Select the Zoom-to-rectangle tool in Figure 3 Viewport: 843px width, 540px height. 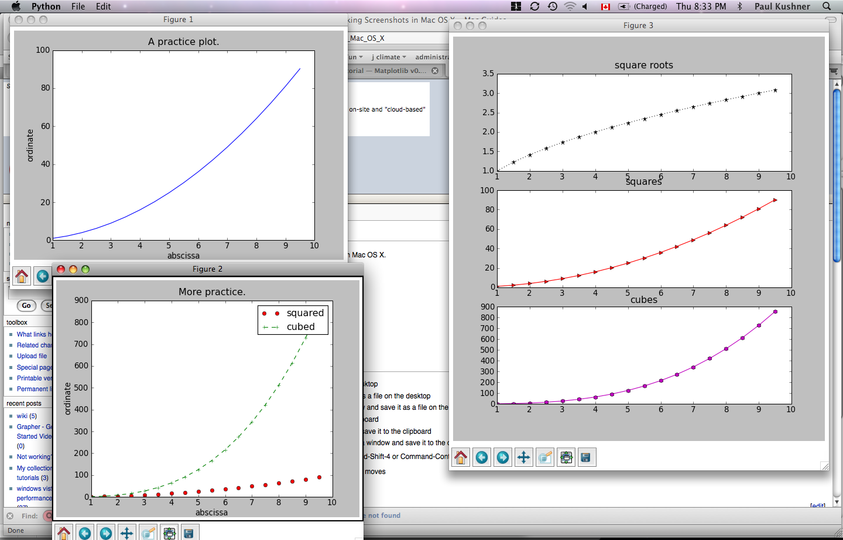point(545,457)
